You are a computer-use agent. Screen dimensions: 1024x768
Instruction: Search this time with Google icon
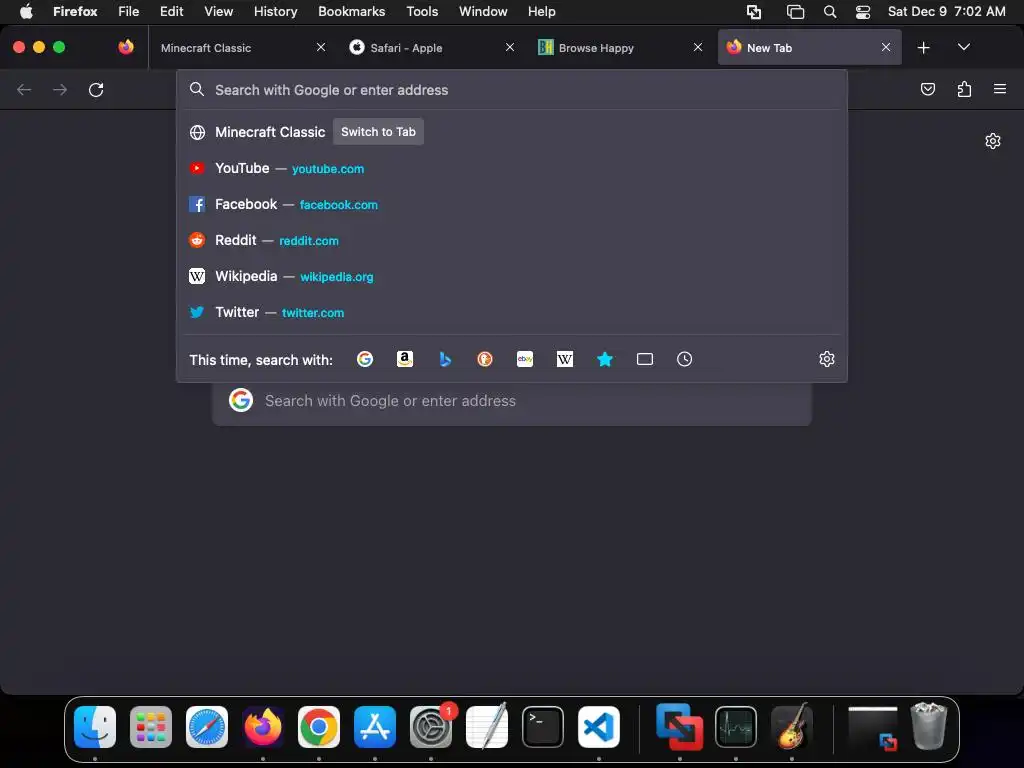[x=365, y=359]
